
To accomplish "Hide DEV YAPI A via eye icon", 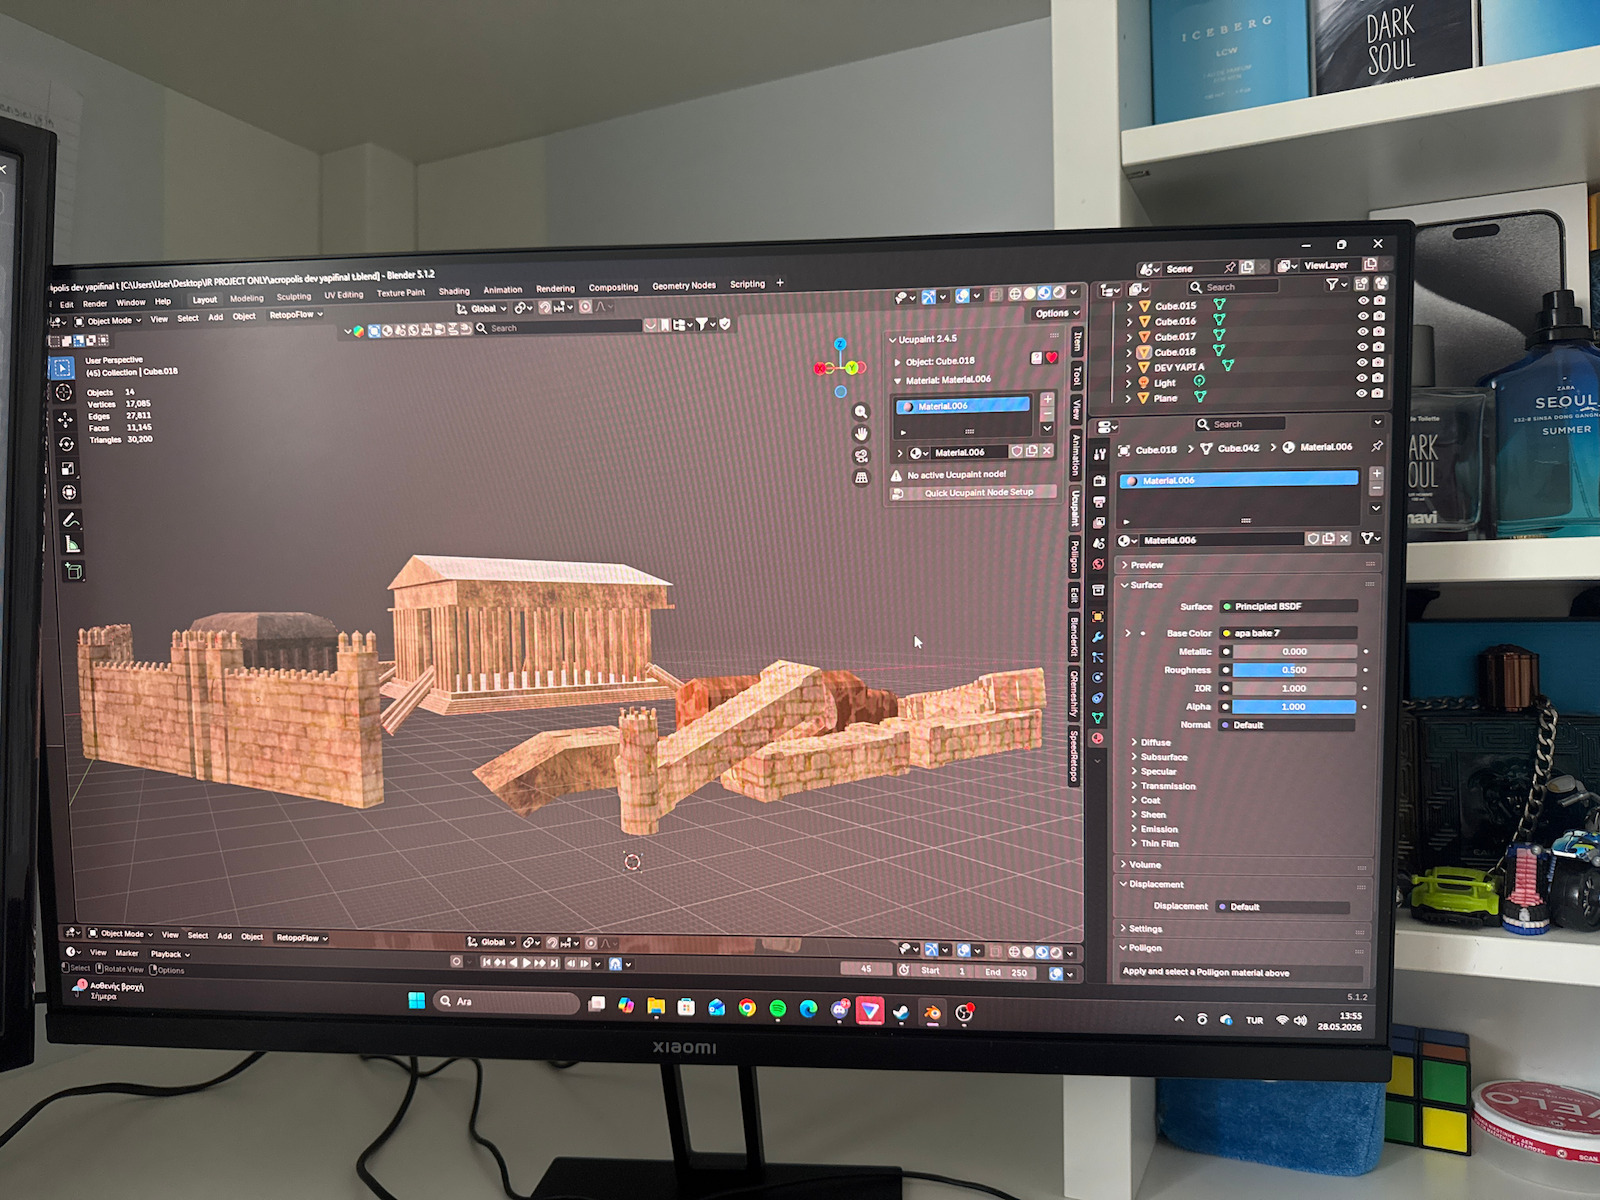I will [1362, 362].
